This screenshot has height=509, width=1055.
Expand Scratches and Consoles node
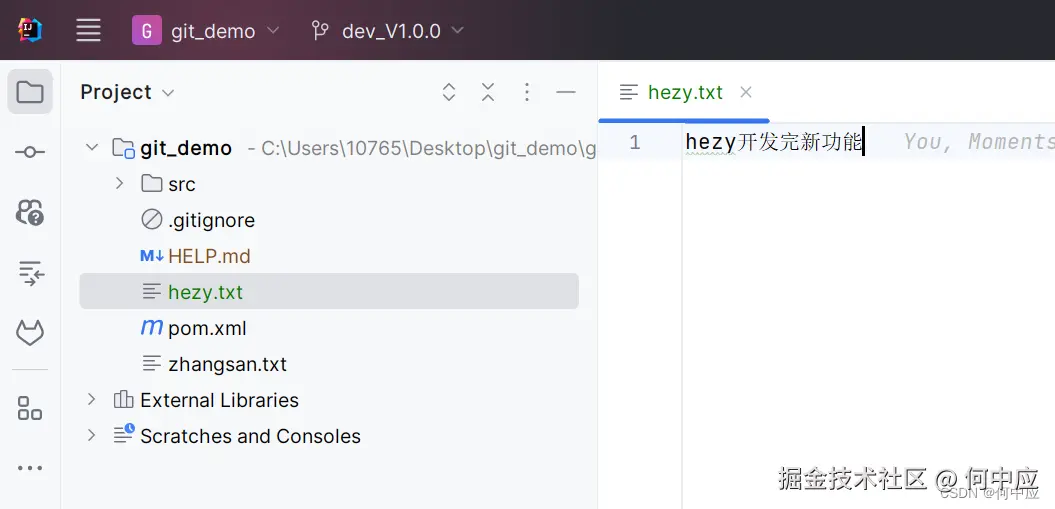[92, 436]
